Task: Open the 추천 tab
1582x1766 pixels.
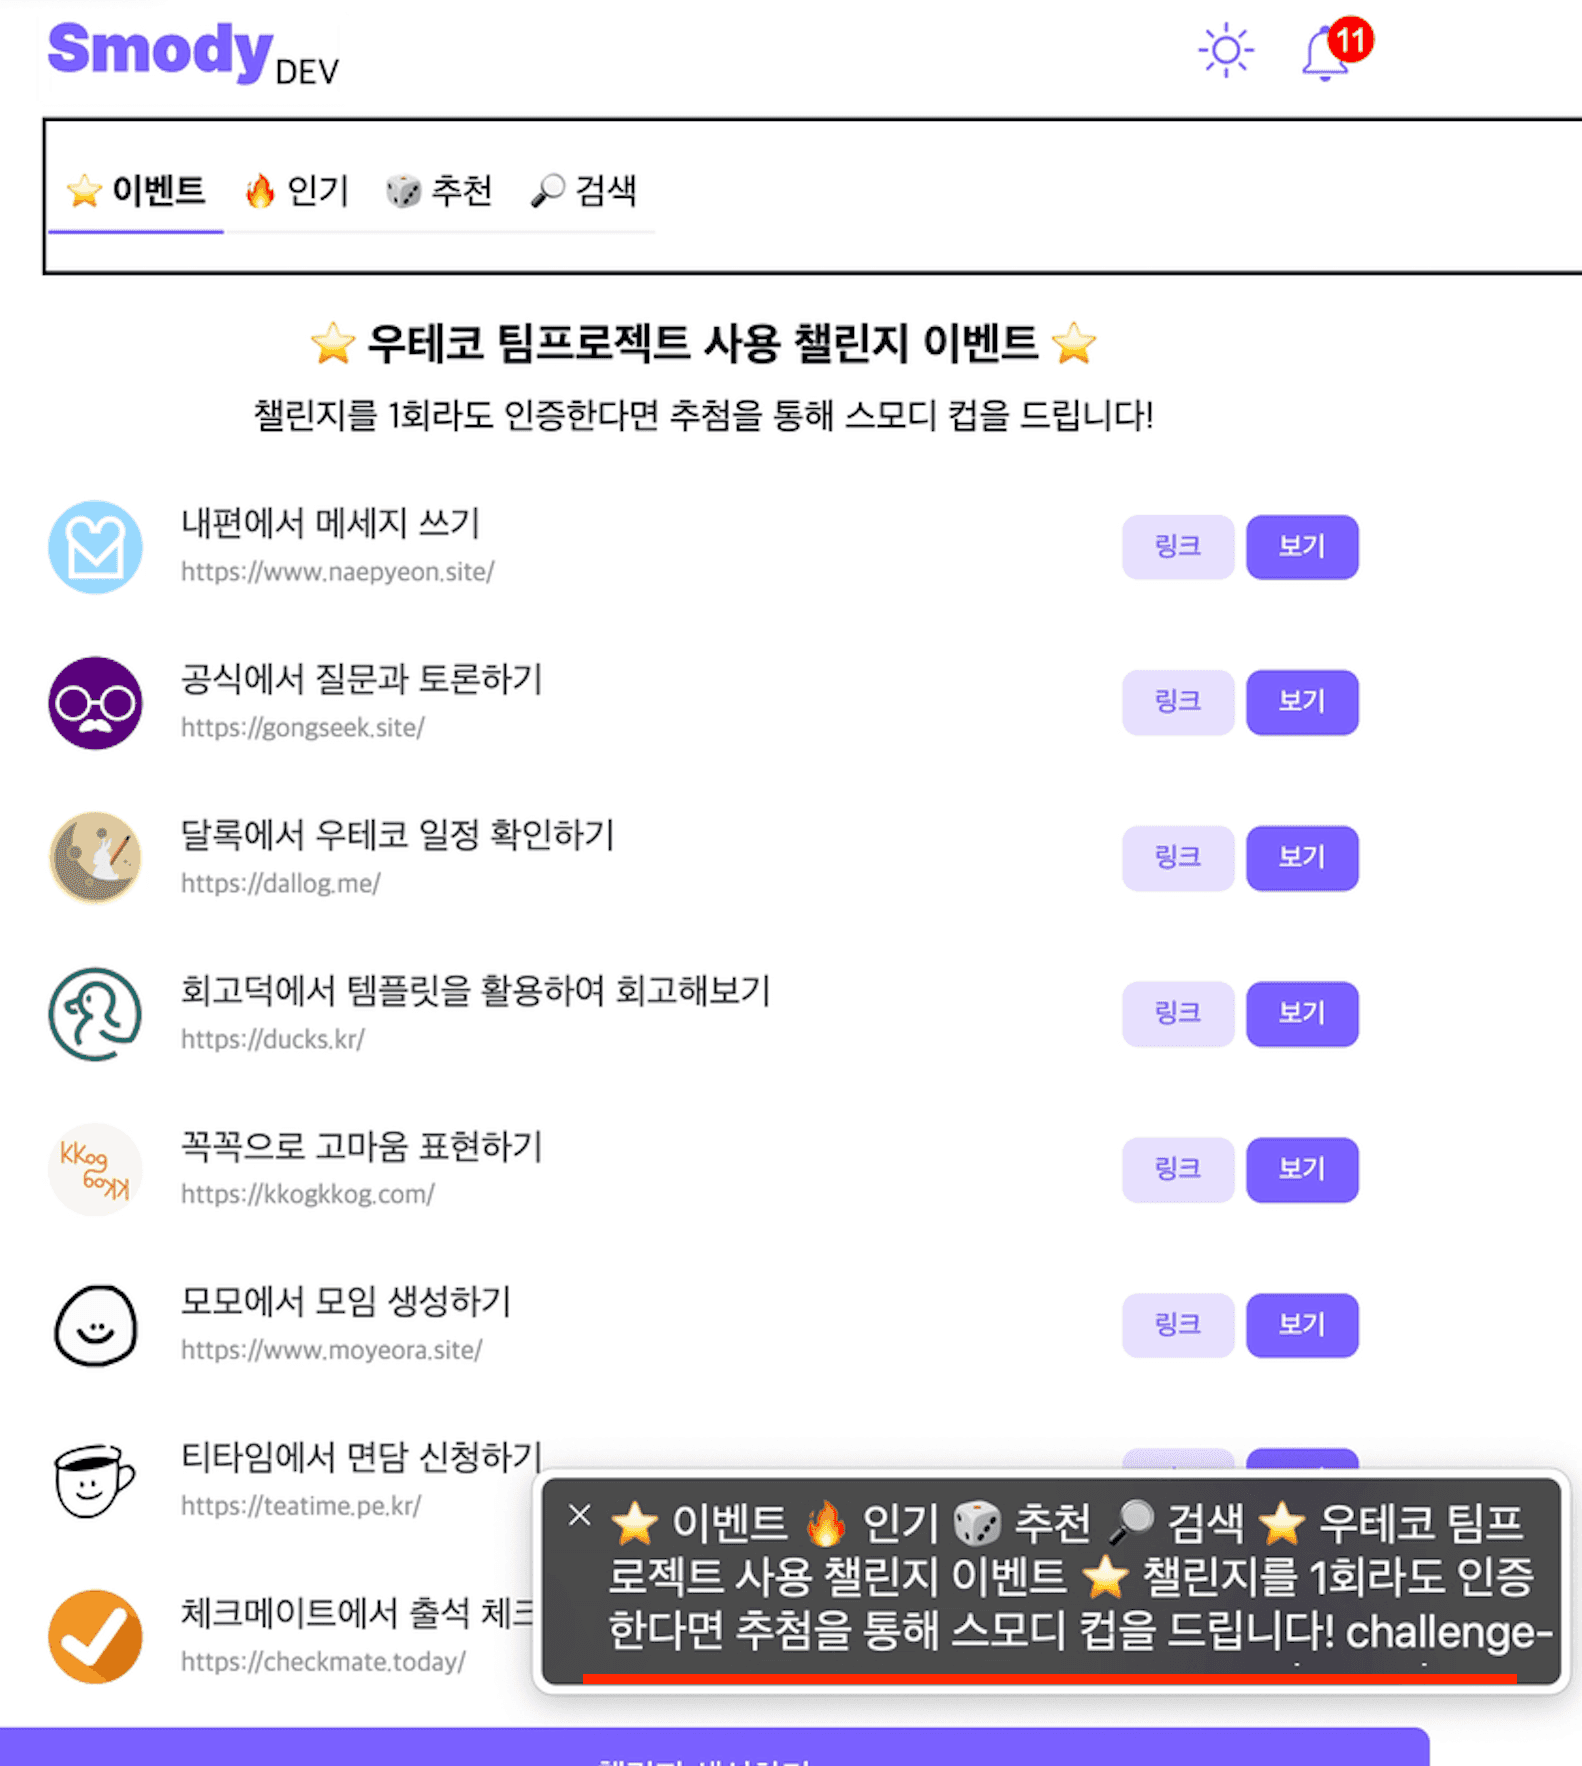Action: (x=440, y=190)
